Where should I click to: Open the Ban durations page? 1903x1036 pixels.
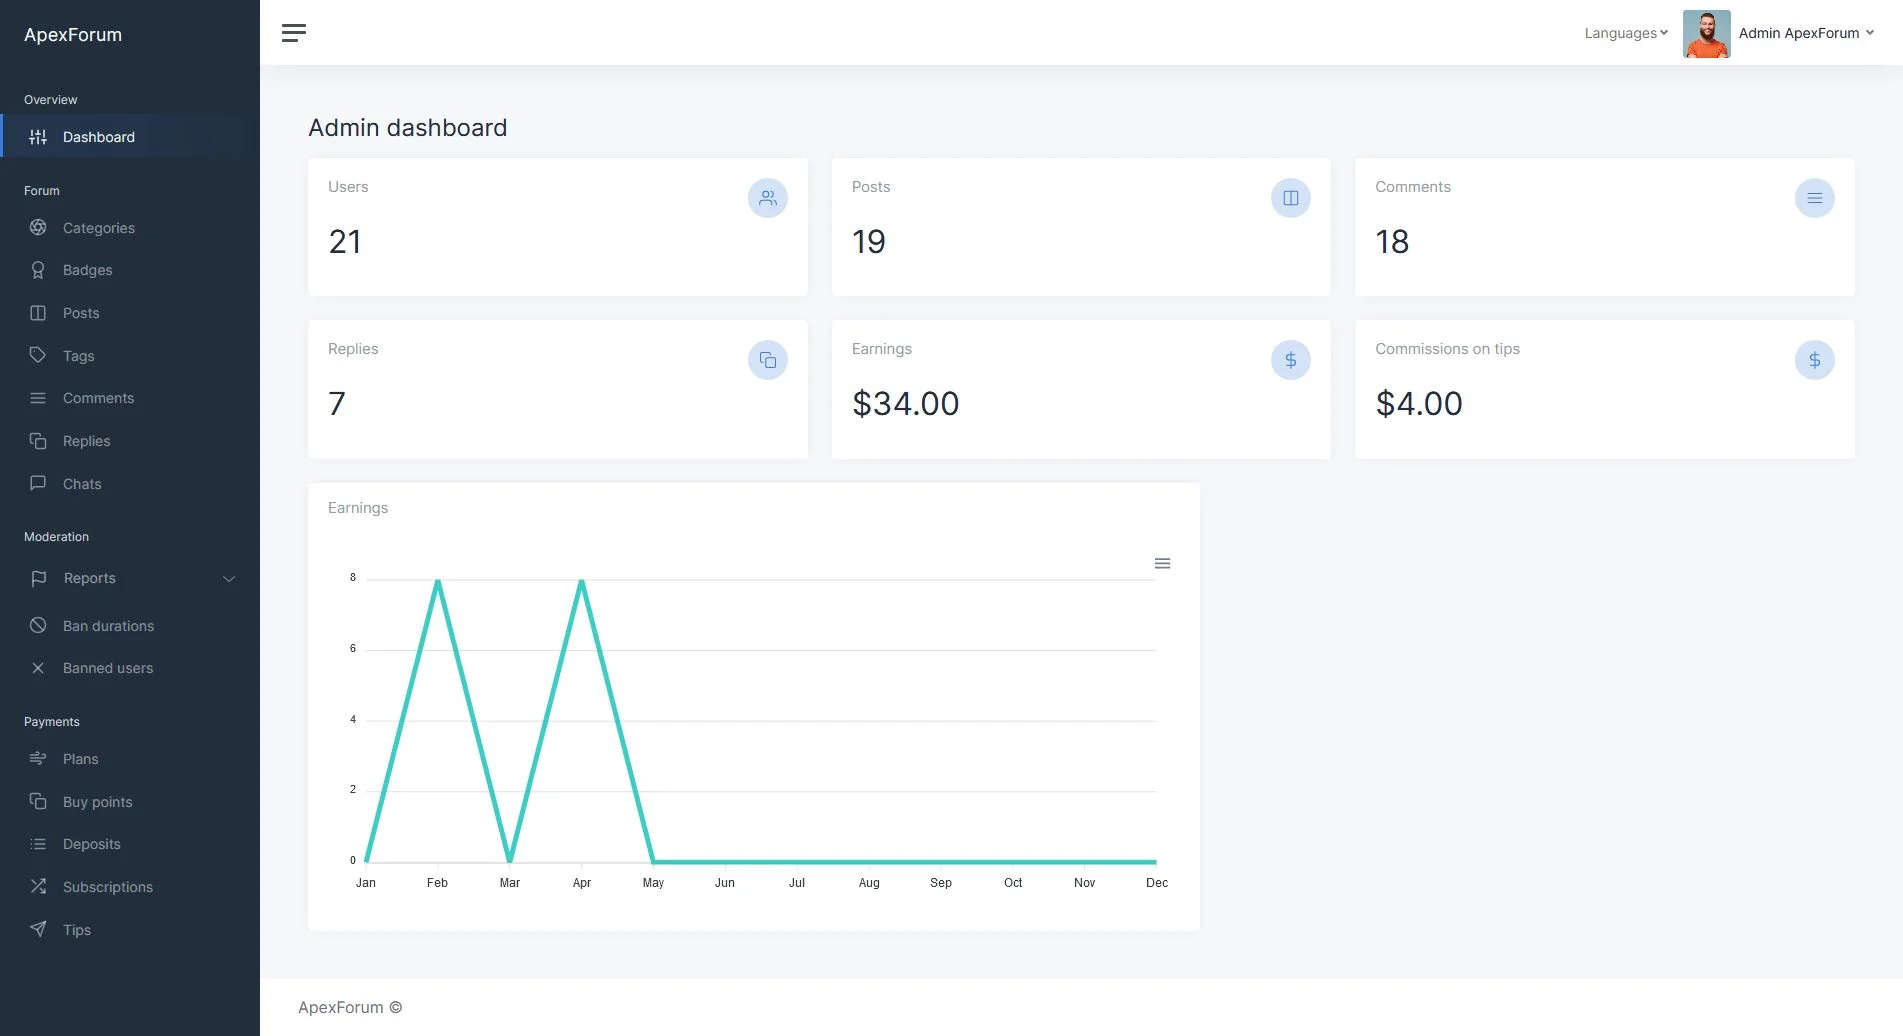[x=108, y=626]
